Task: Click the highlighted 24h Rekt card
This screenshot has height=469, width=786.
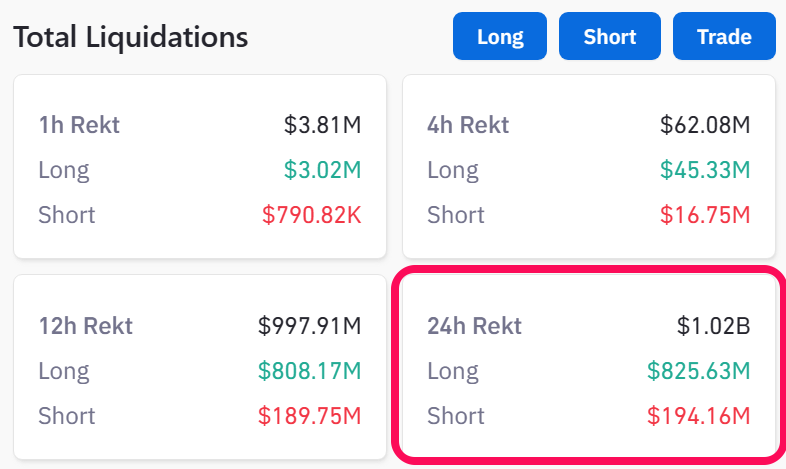Action: pyautogui.click(x=588, y=368)
